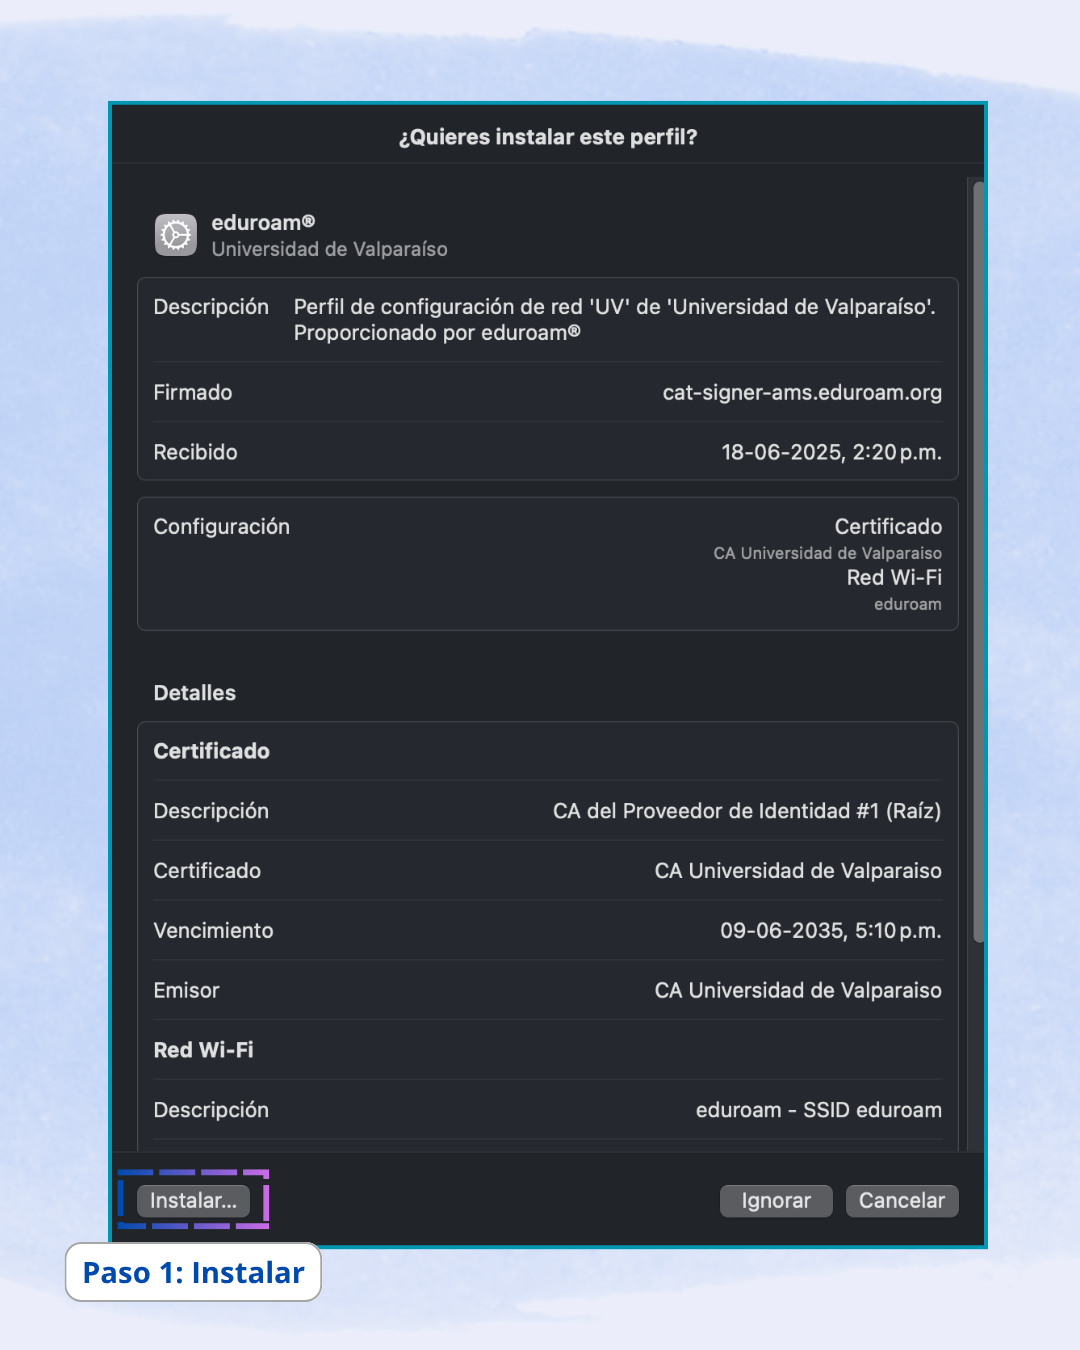Click the bold "Red Wi-Fi" section heading
1080x1350 pixels.
click(204, 1050)
